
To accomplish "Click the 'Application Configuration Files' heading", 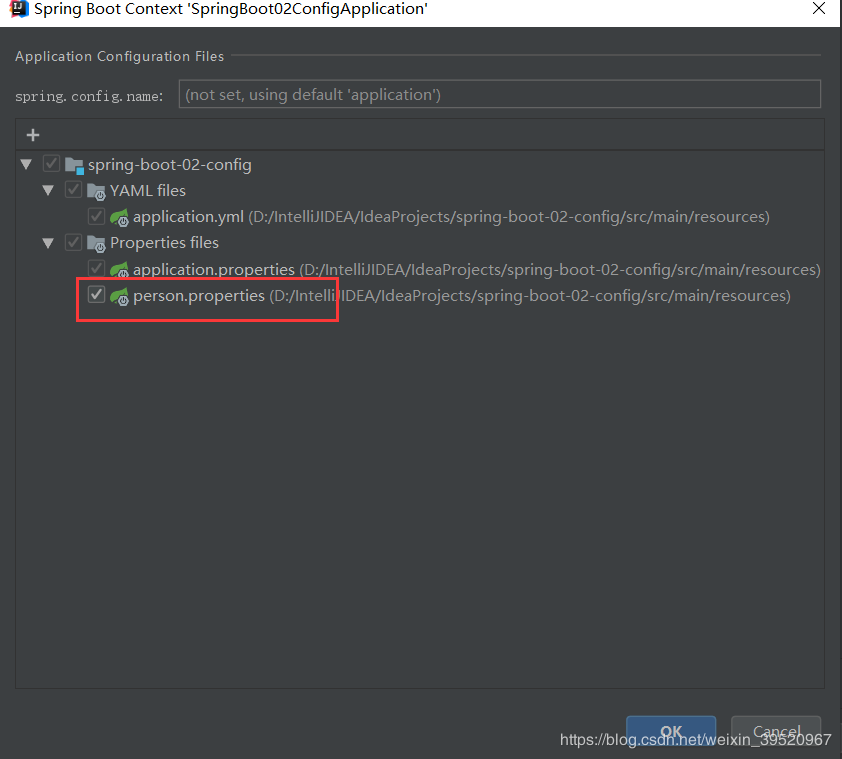I will pos(119,56).
